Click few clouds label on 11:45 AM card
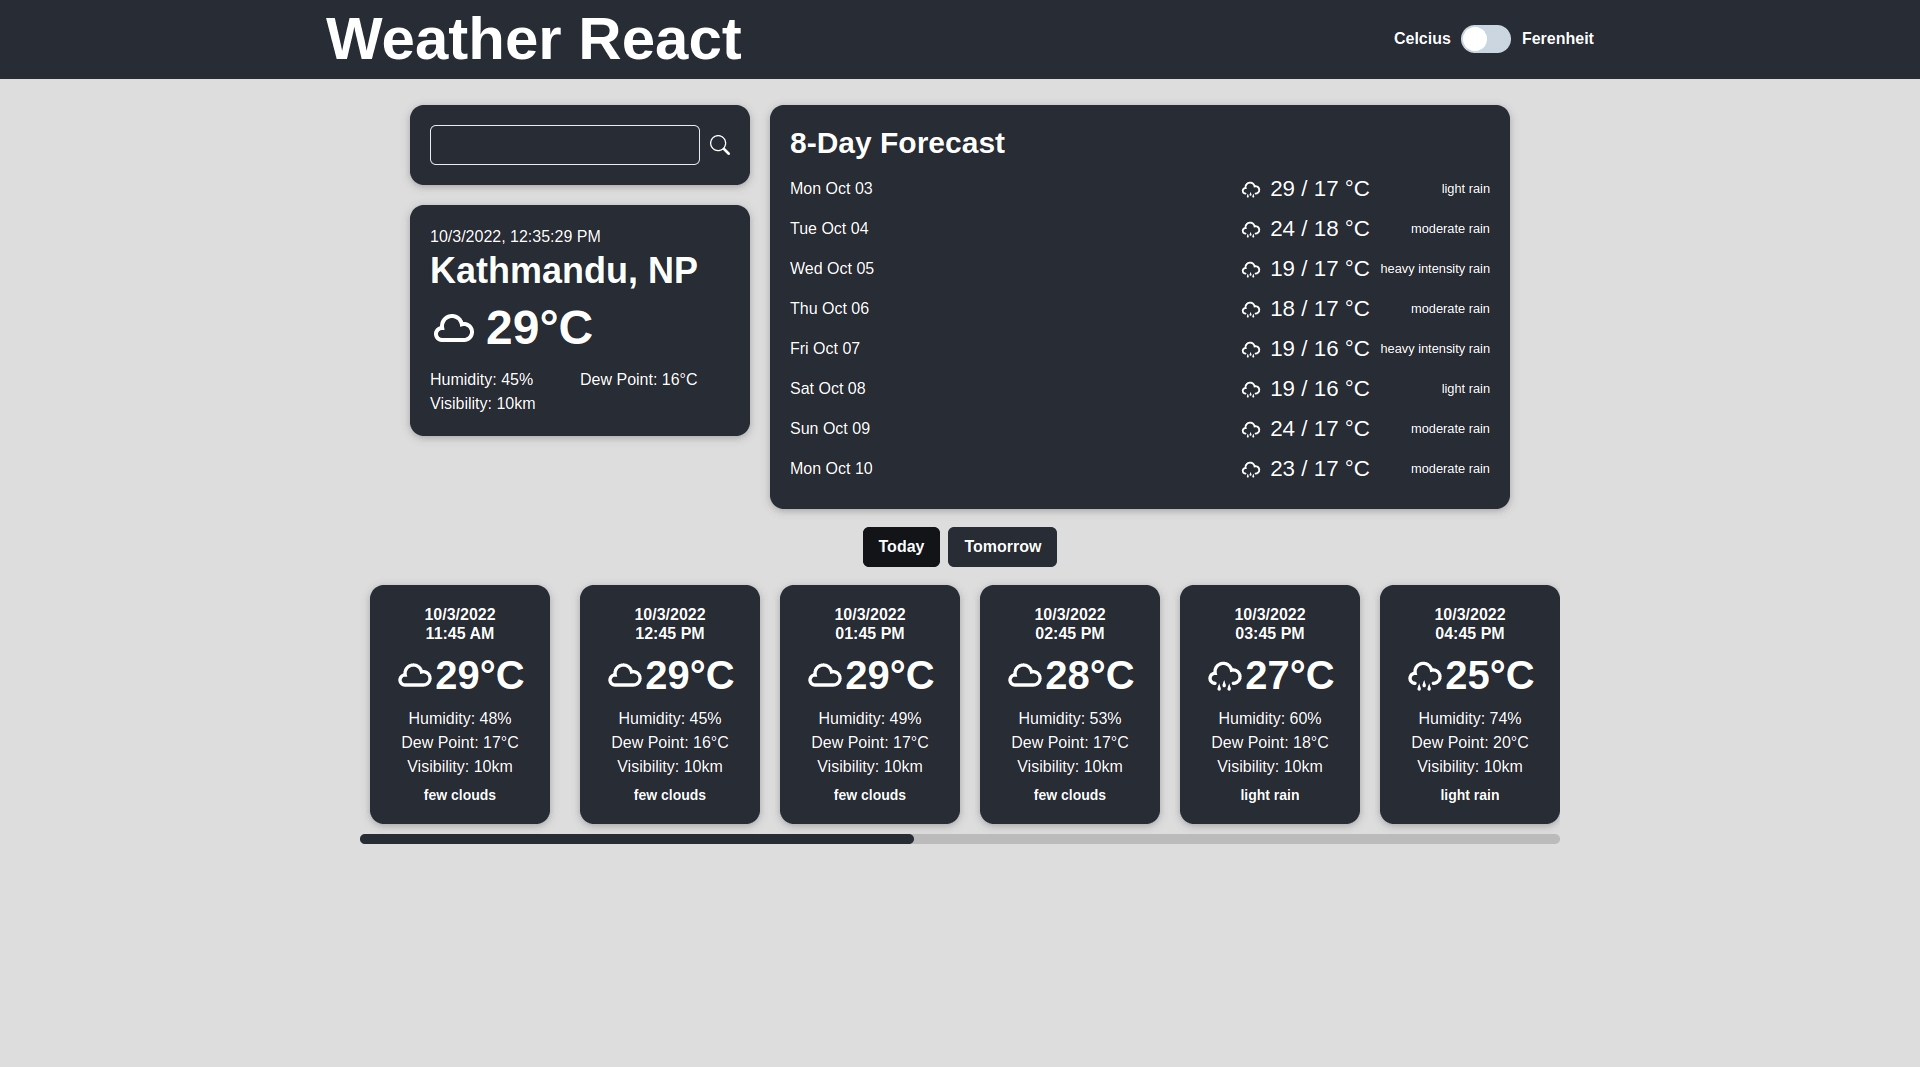The width and height of the screenshot is (1920, 1067). (460, 795)
